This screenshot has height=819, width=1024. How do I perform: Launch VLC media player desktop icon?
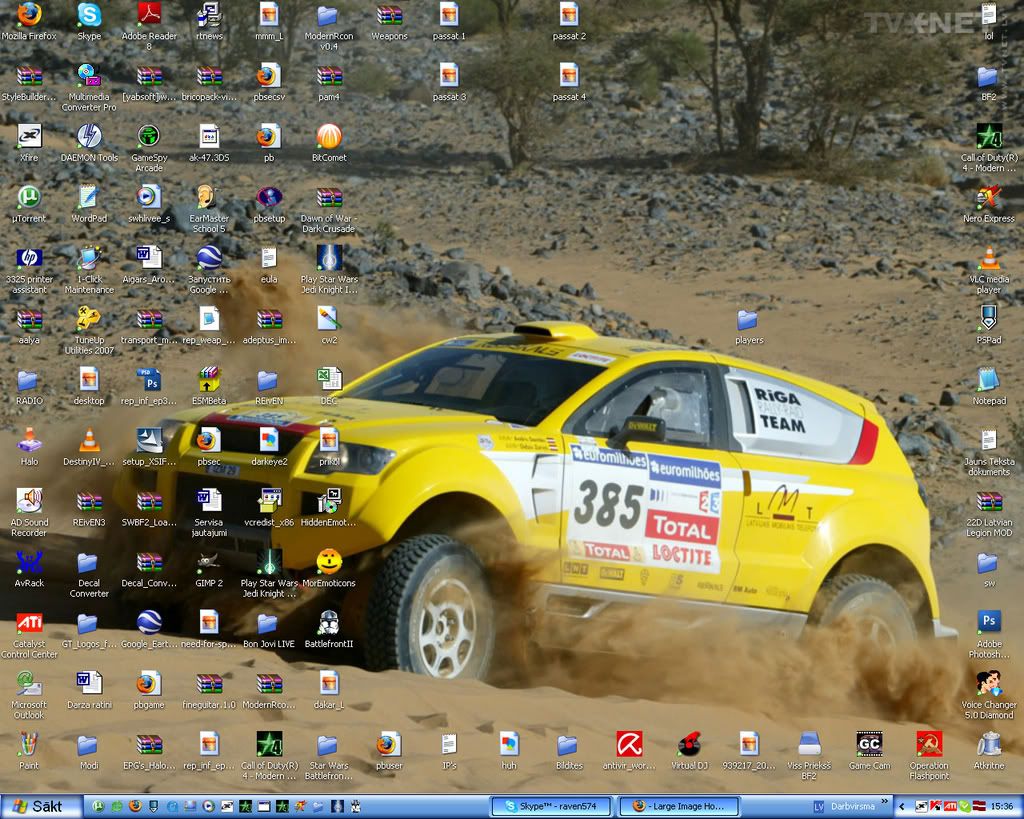coord(989,269)
